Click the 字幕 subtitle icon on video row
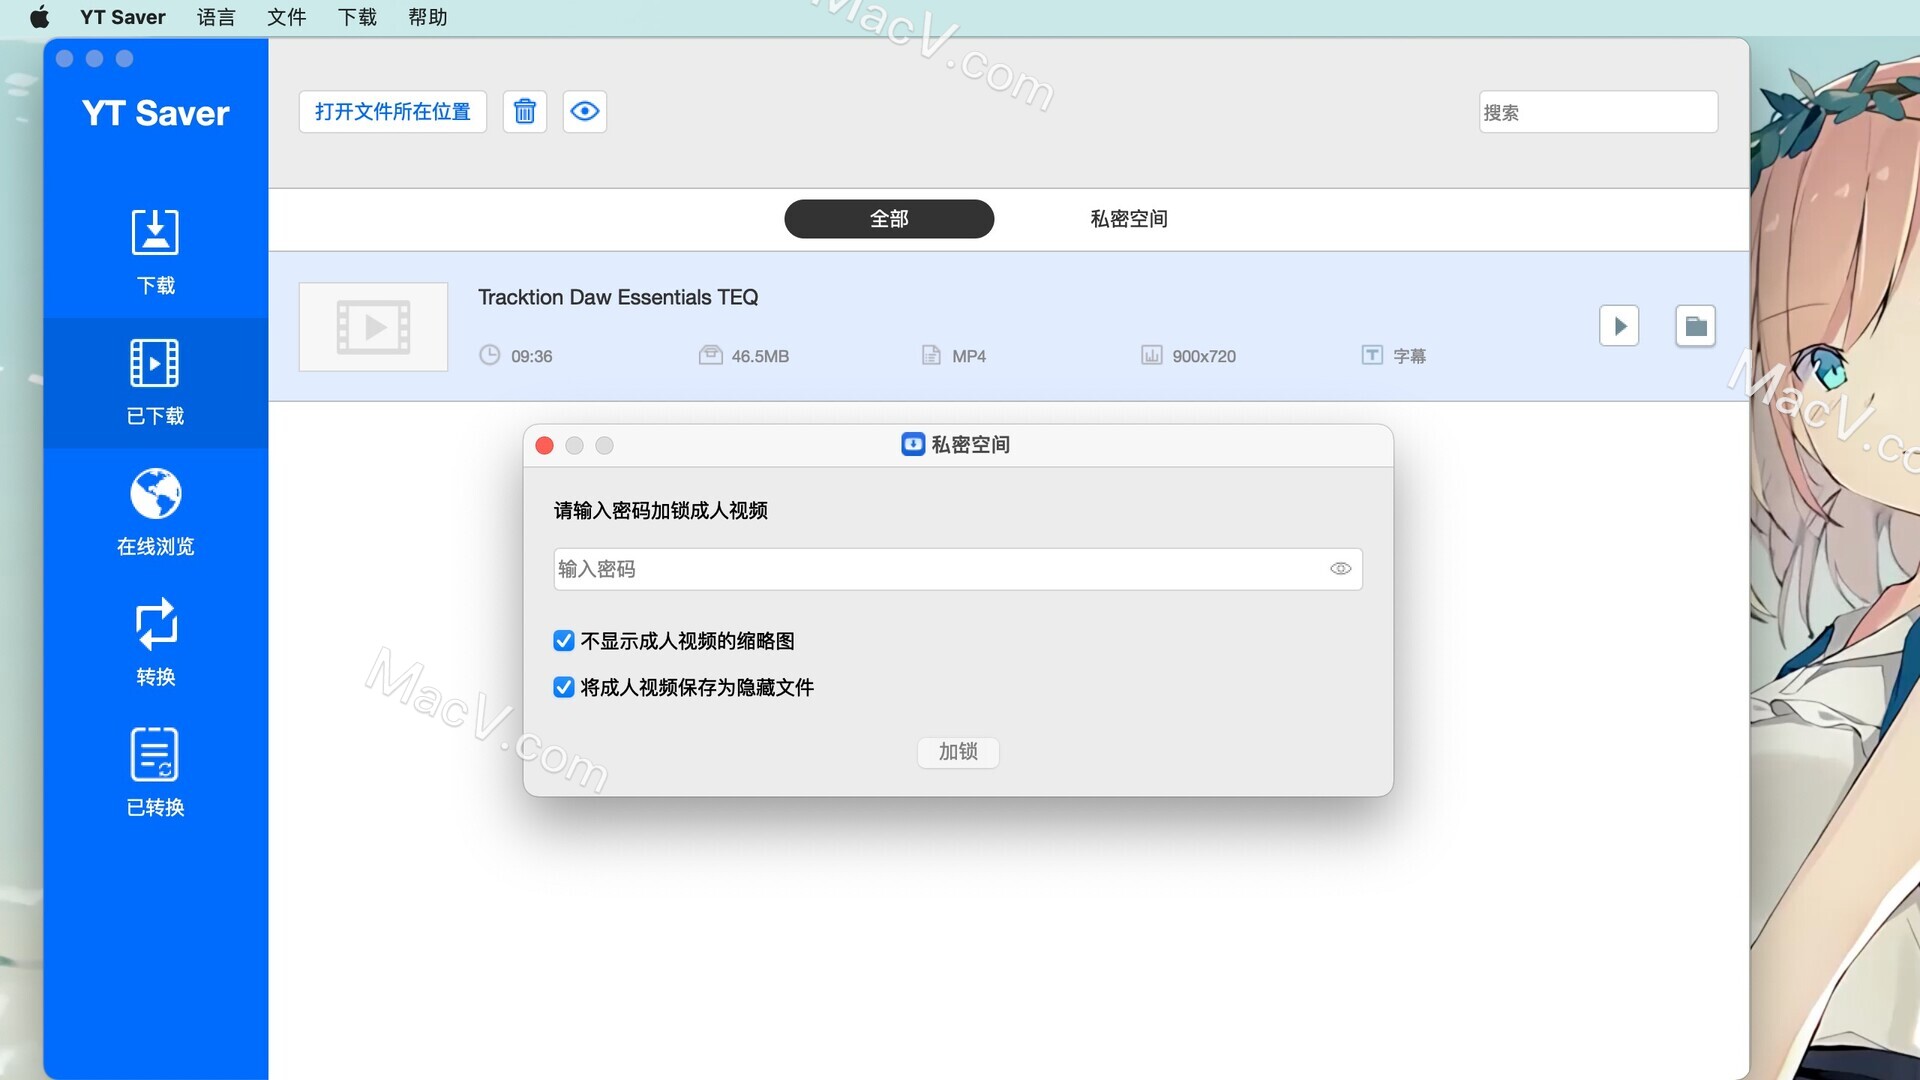The width and height of the screenshot is (1920, 1080). [x=1372, y=355]
